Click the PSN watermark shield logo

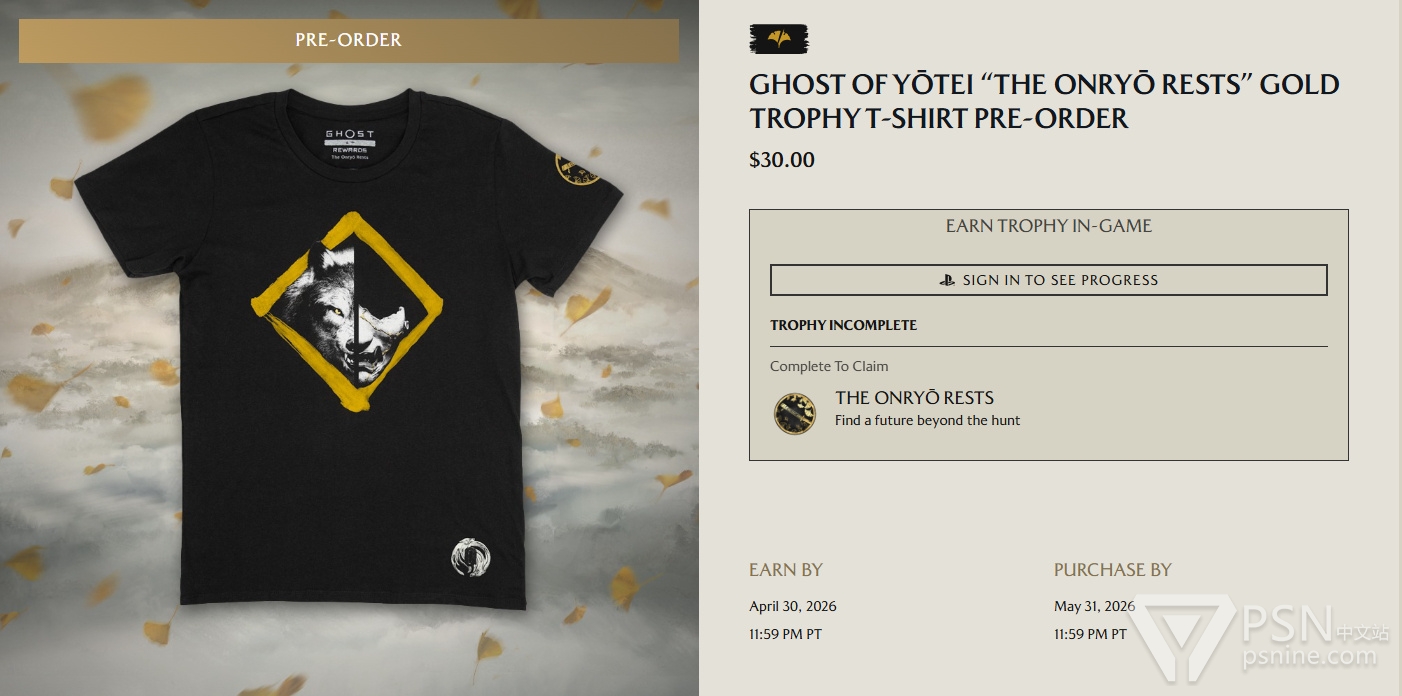tap(1184, 636)
